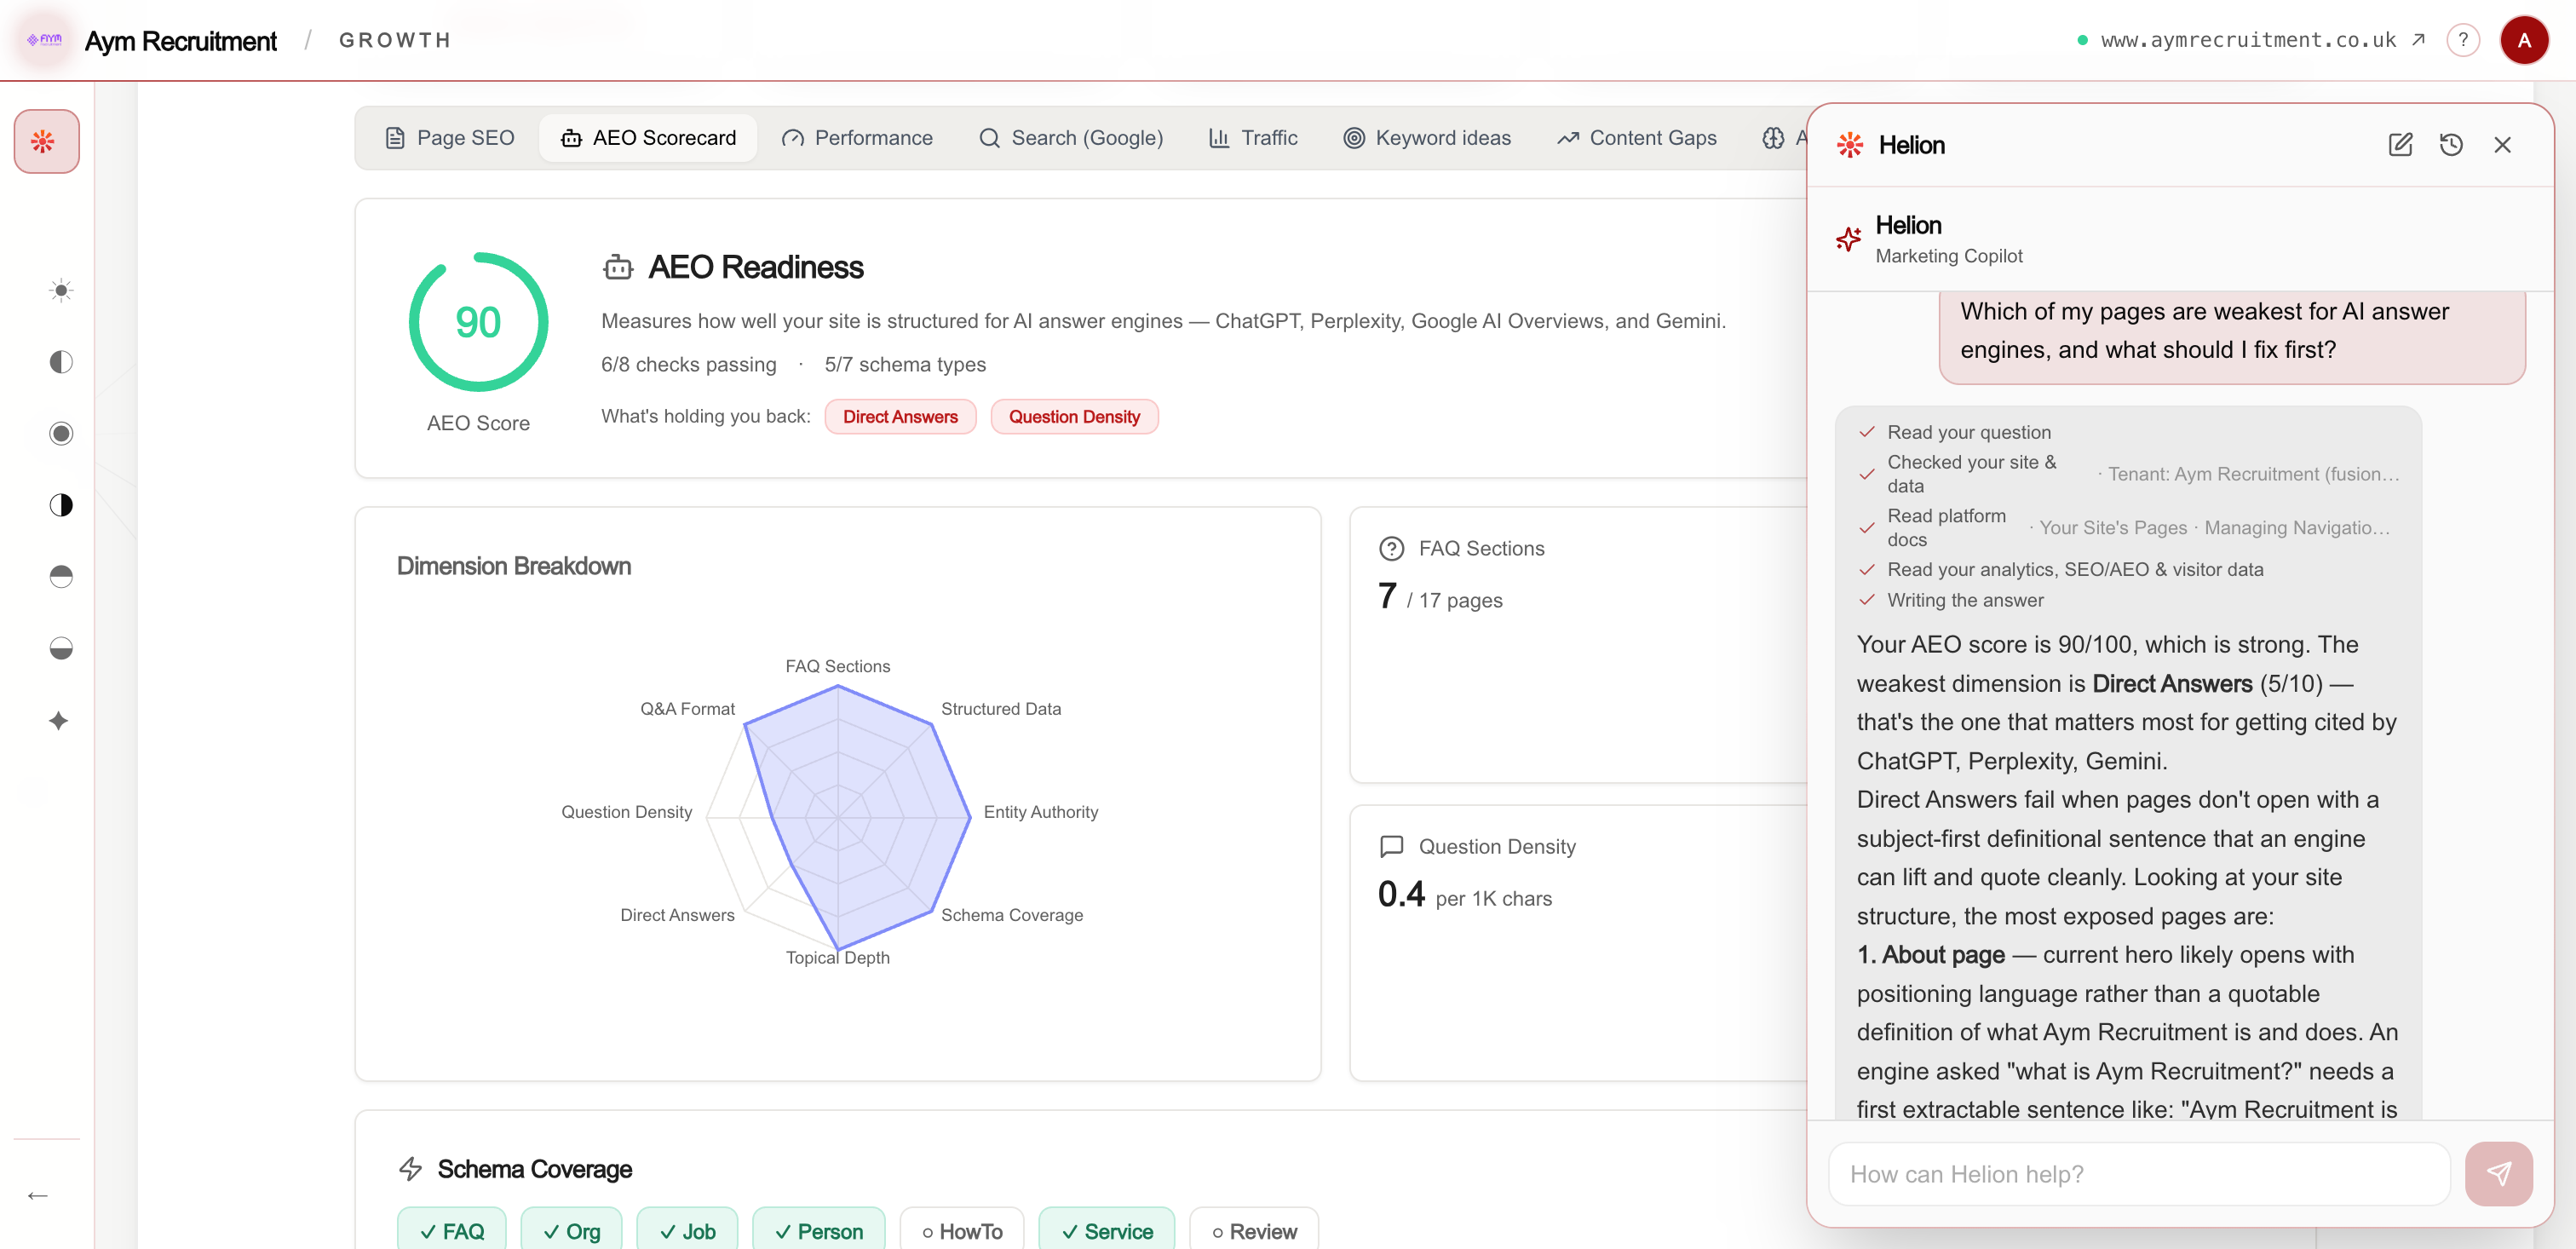Click '0.4 per 1K chars' value
The image size is (2576, 1249).
[1465, 895]
